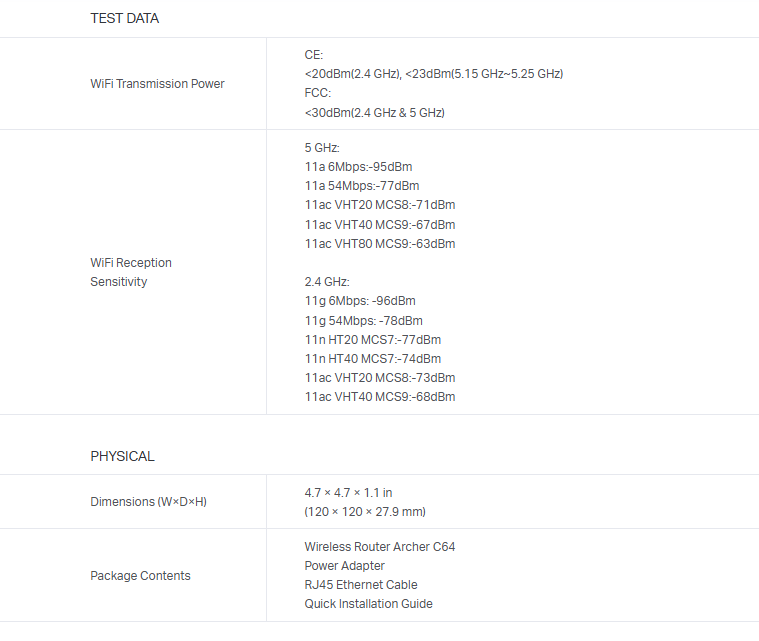759x641 pixels.
Task: Click the Wireless Router Archer C64 text
Action: pyautogui.click(x=379, y=547)
